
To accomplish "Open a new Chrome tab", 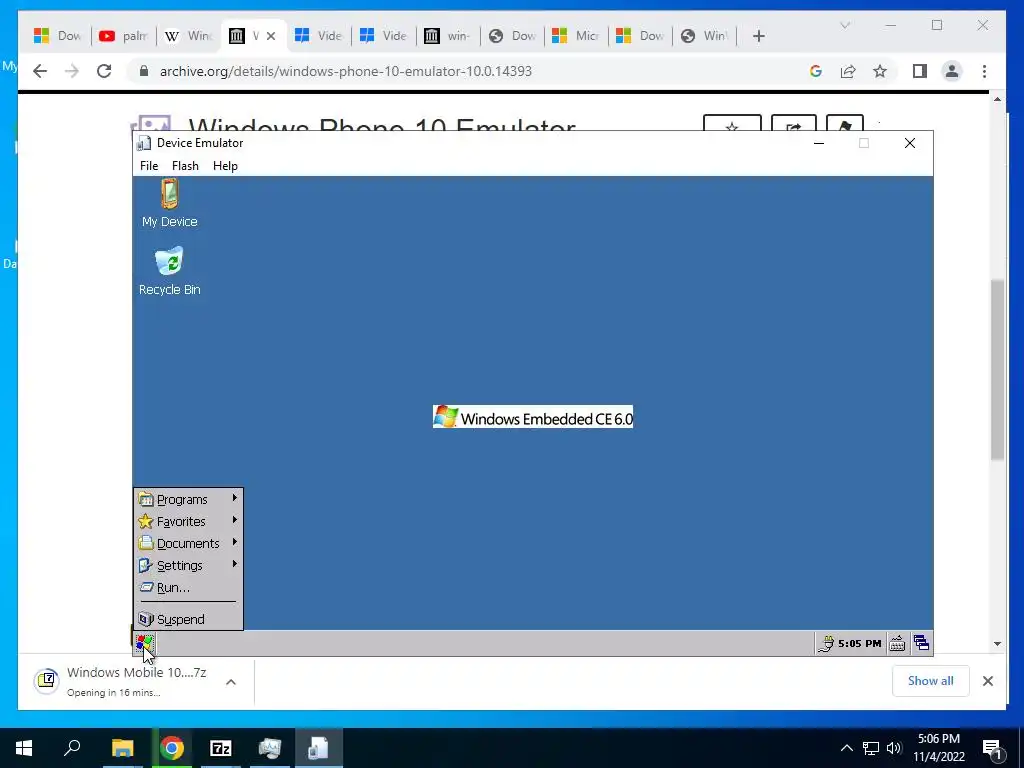I will click(x=758, y=36).
